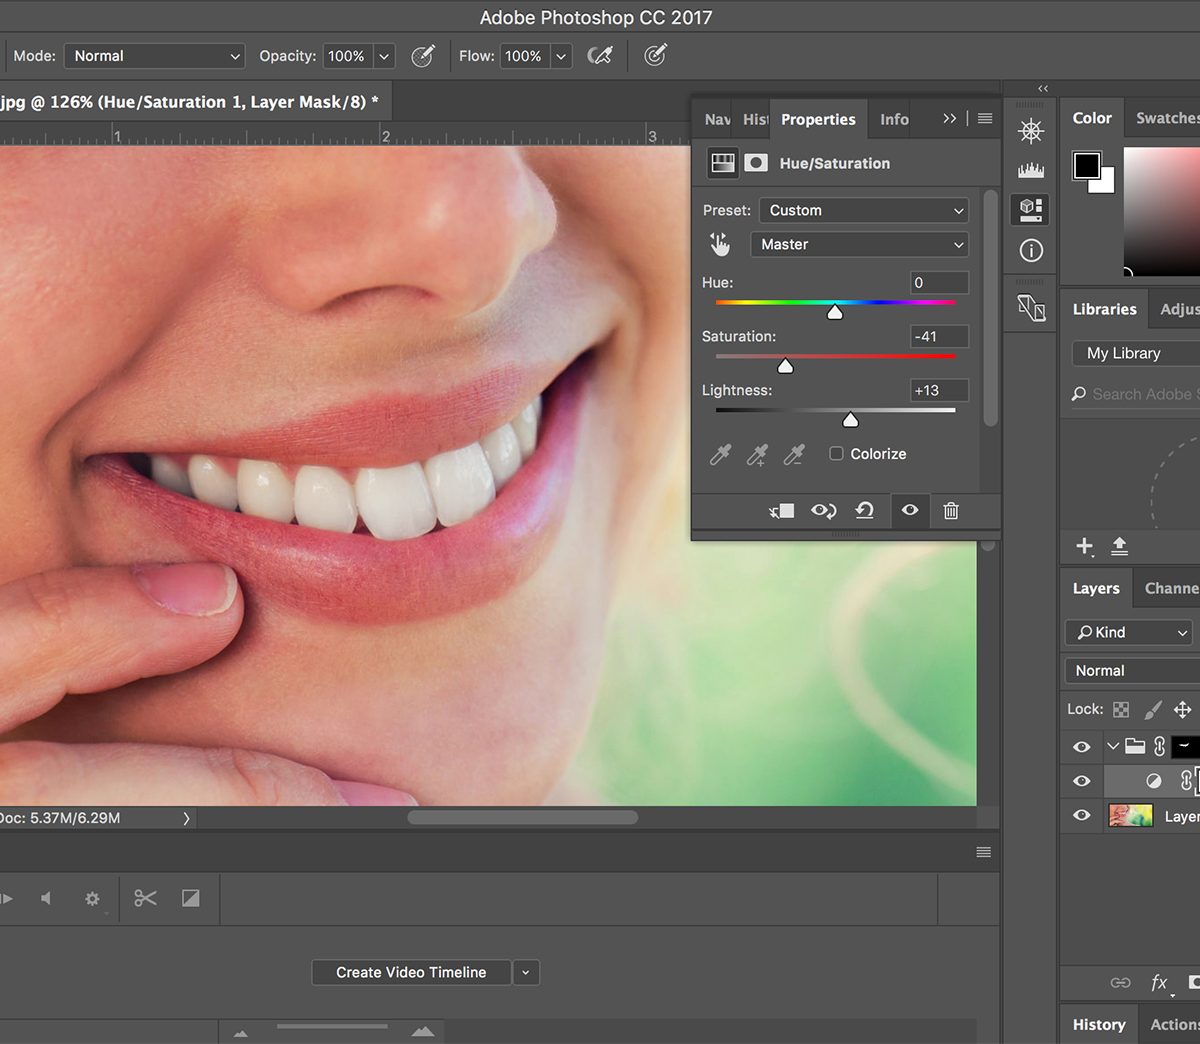1200x1044 pixels.
Task: Open the Flow slider dropdown arrow
Action: click(x=561, y=56)
